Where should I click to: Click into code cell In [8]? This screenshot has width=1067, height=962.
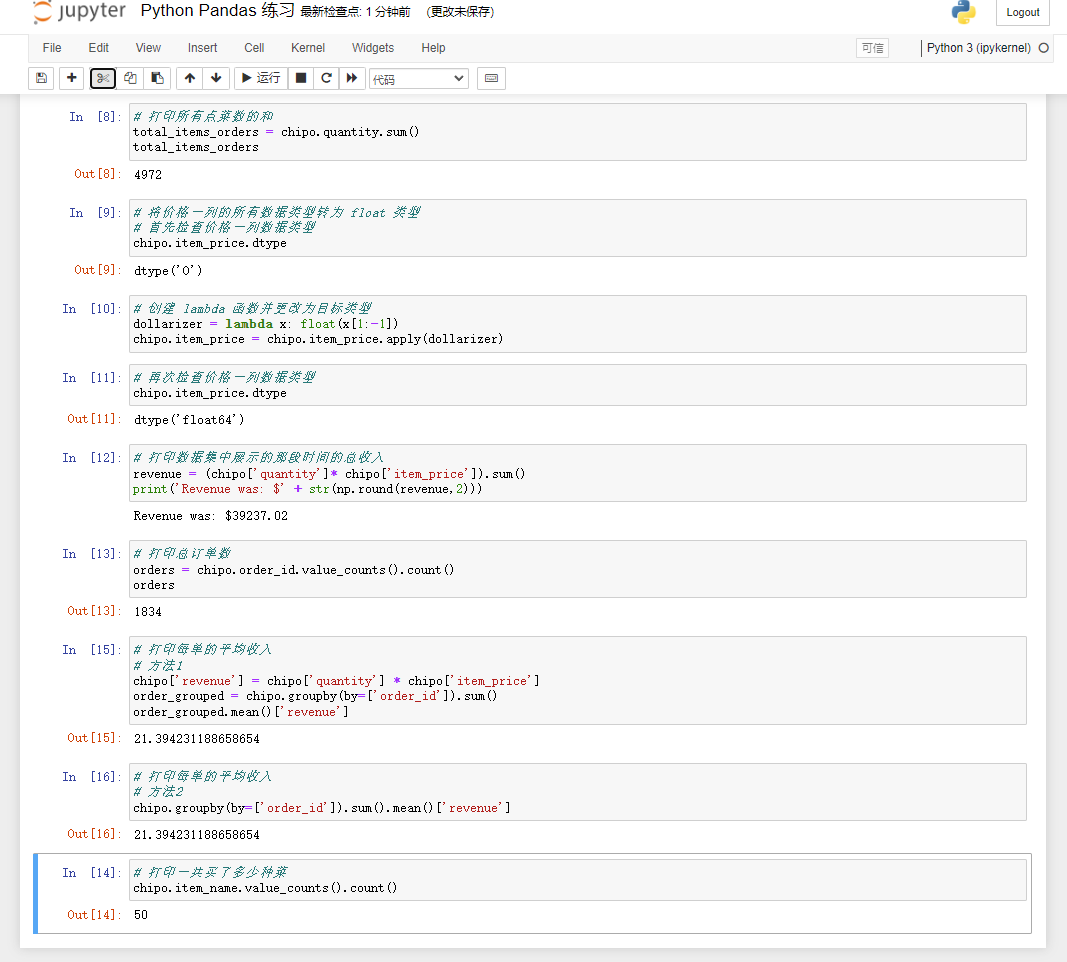pyautogui.click(x=578, y=132)
